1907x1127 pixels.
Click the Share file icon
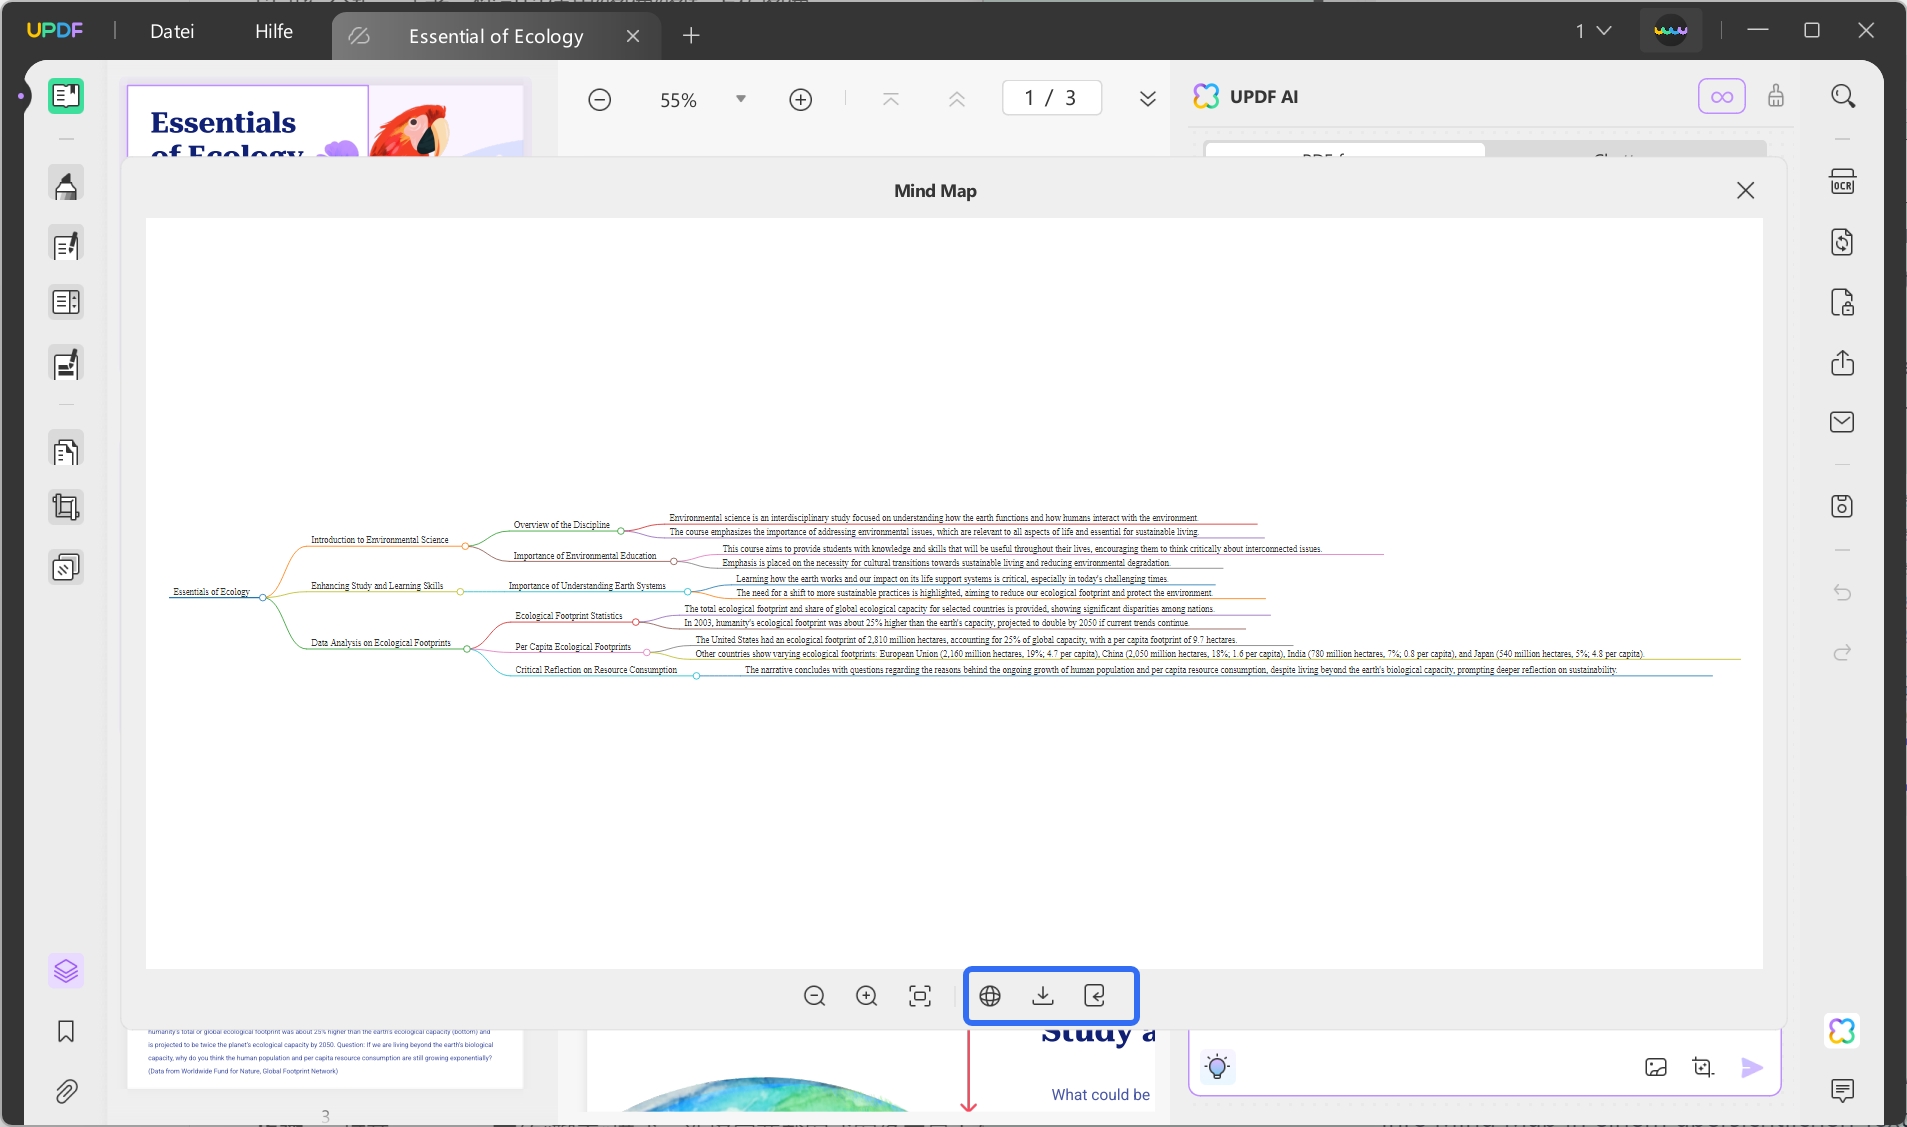(1842, 362)
